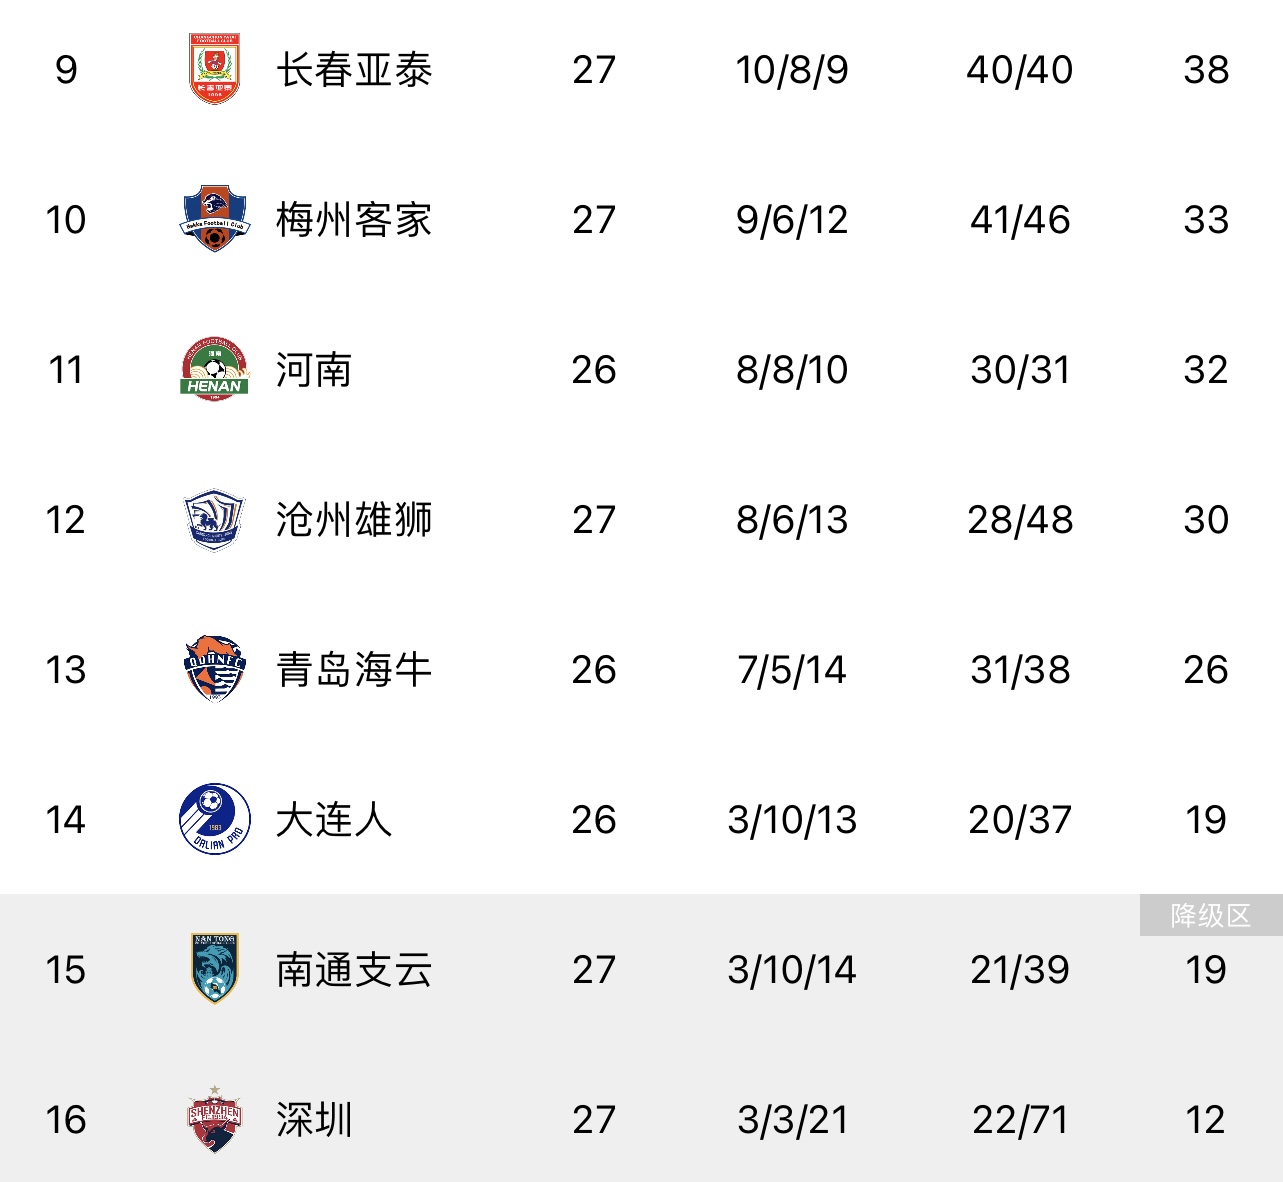Screen dimensions: 1283x1182
Task: Tap the 青岛海牛 team name
Action: 354,670
